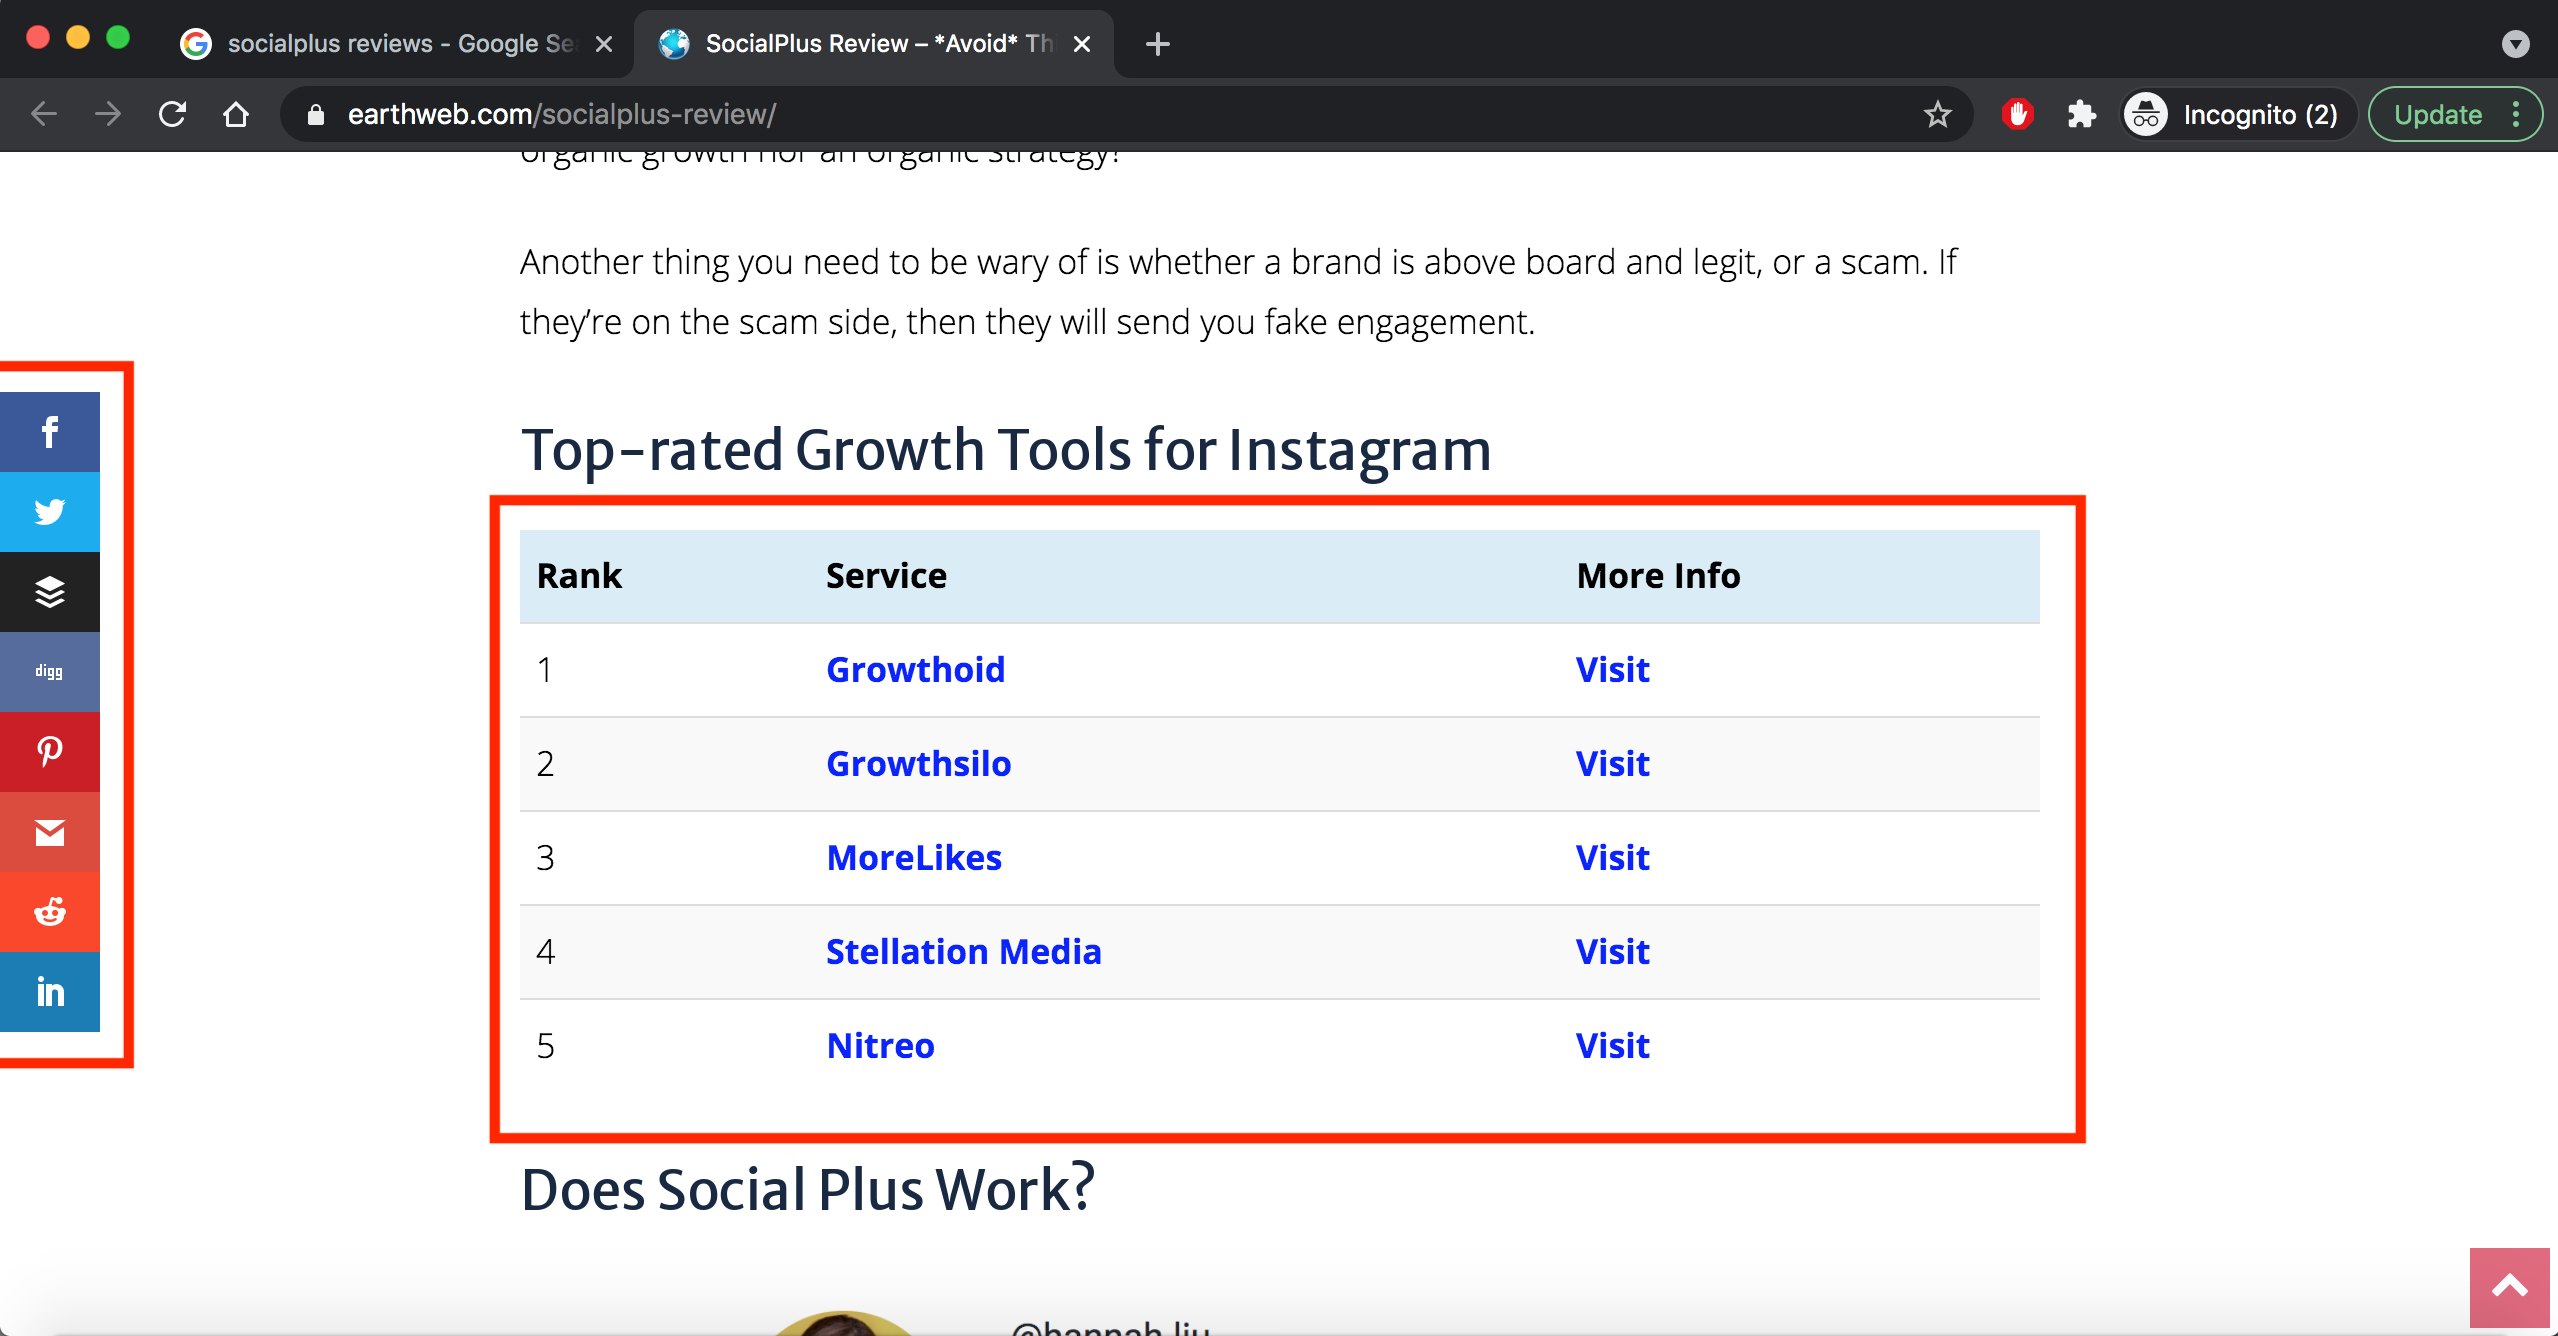The image size is (2558, 1336).
Task: Click the Service column header
Action: coord(886,576)
